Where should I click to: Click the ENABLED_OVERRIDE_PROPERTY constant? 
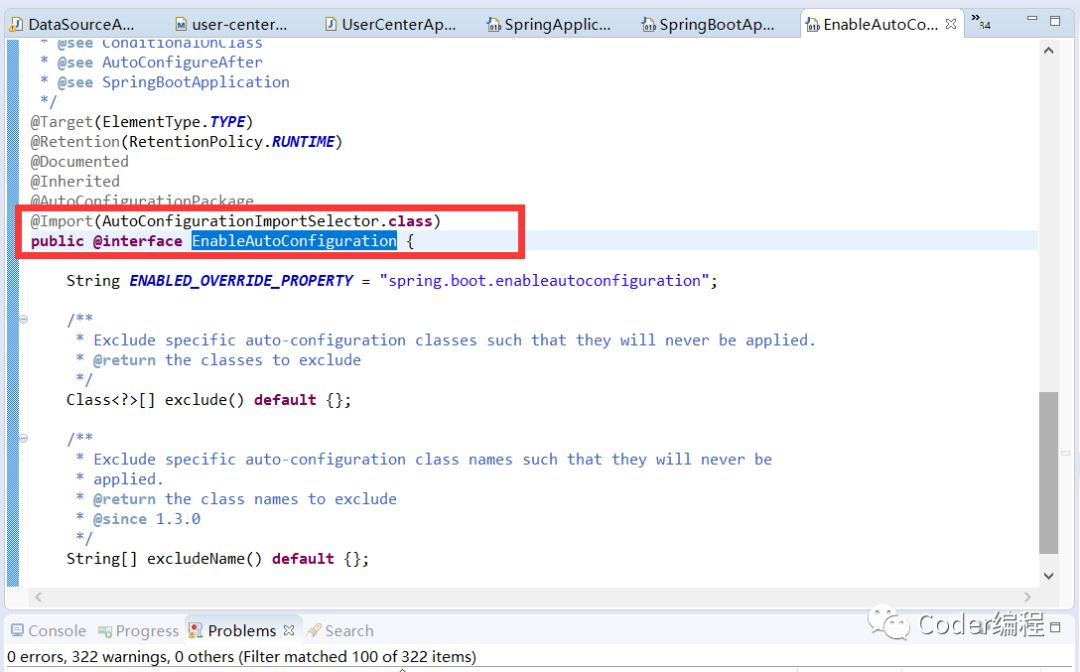click(241, 281)
